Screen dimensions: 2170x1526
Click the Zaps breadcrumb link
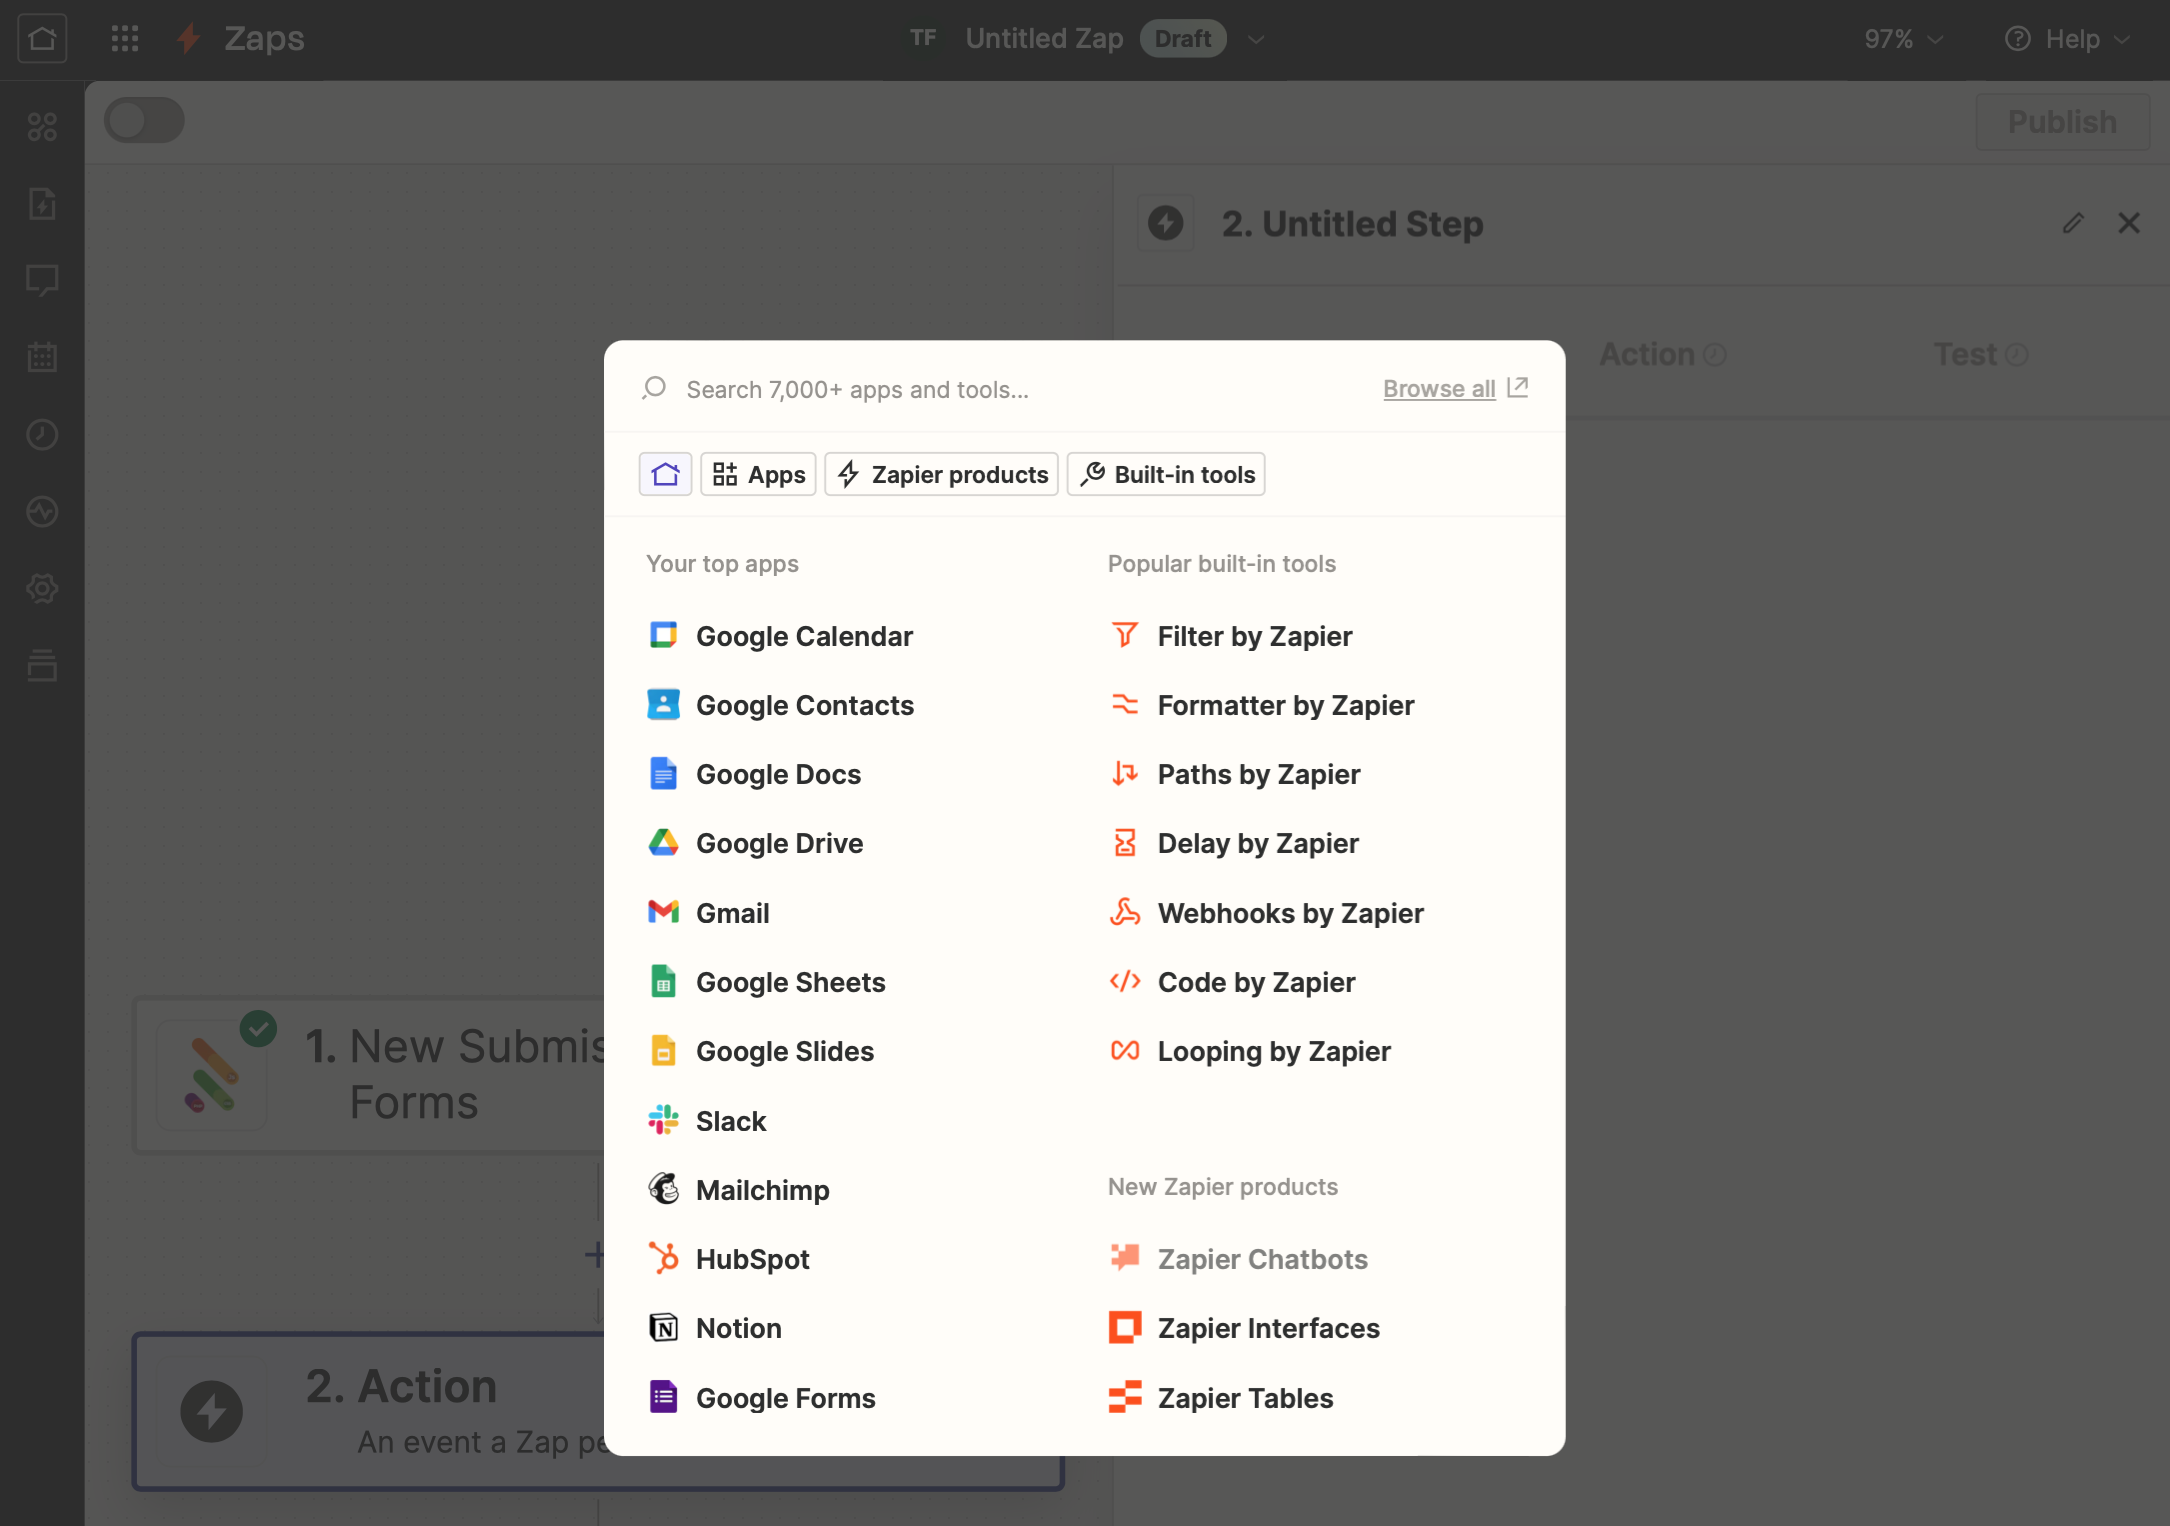[264, 38]
